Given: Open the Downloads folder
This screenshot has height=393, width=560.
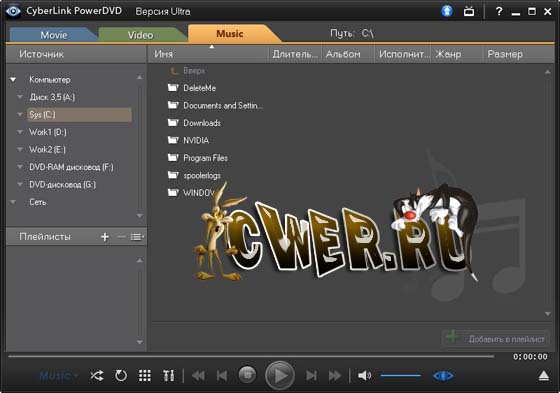Looking at the screenshot, I should click(202, 123).
